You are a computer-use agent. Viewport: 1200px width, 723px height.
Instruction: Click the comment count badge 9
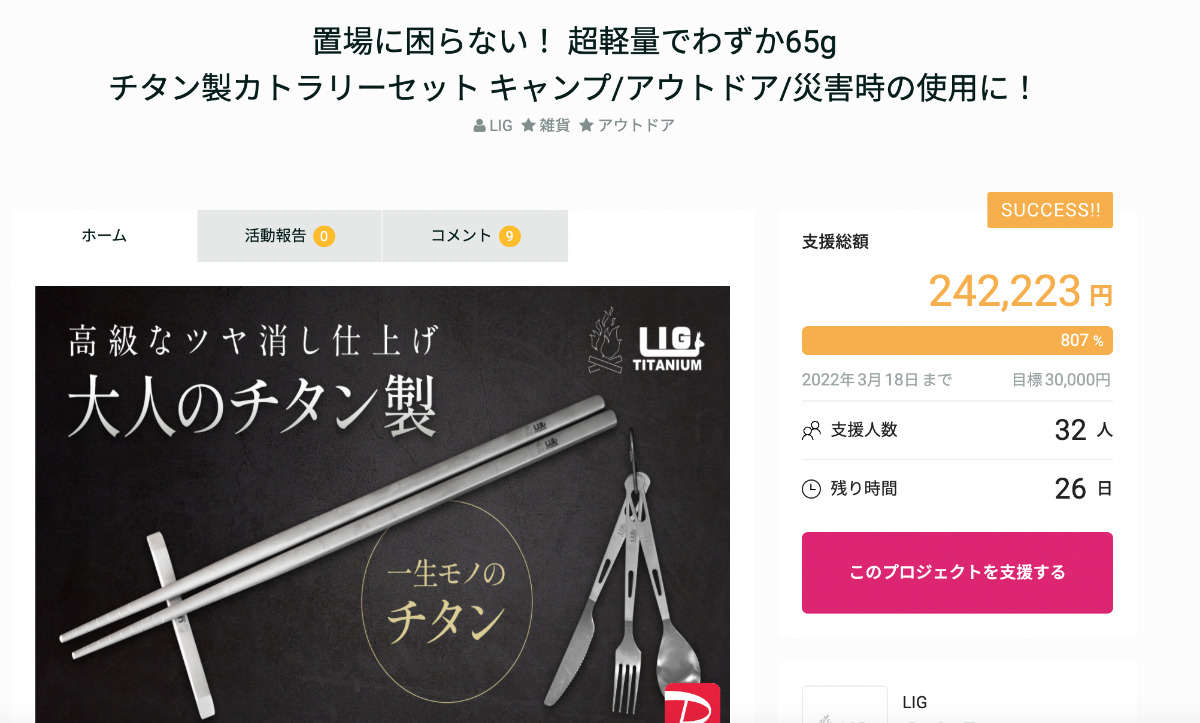click(x=510, y=236)
